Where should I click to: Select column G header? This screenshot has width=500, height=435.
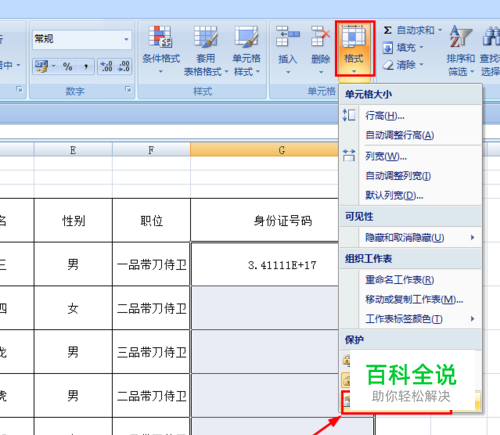pyautogui.click(x=265, y=150)
